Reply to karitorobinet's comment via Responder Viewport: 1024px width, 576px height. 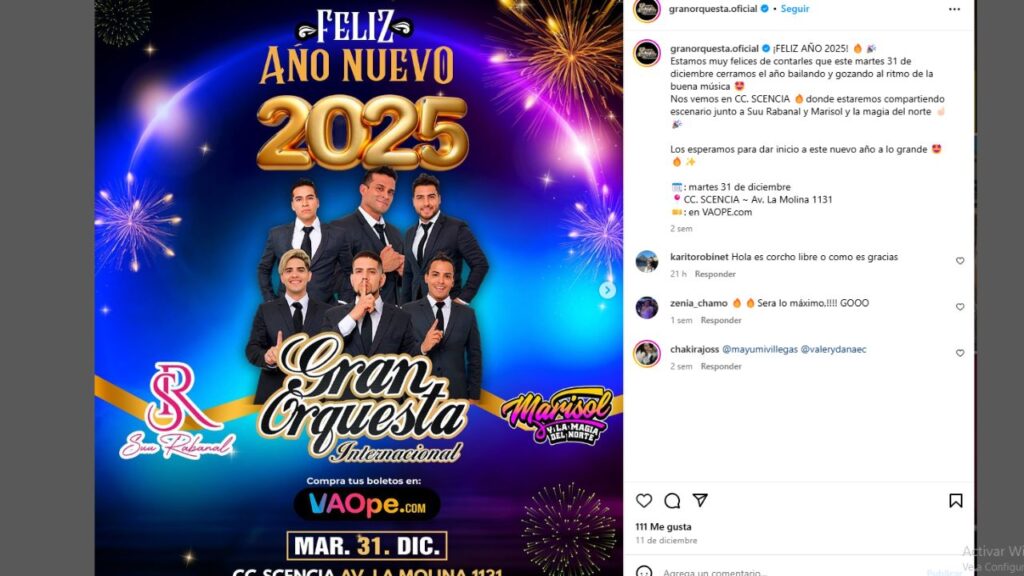tap(714, 274)
